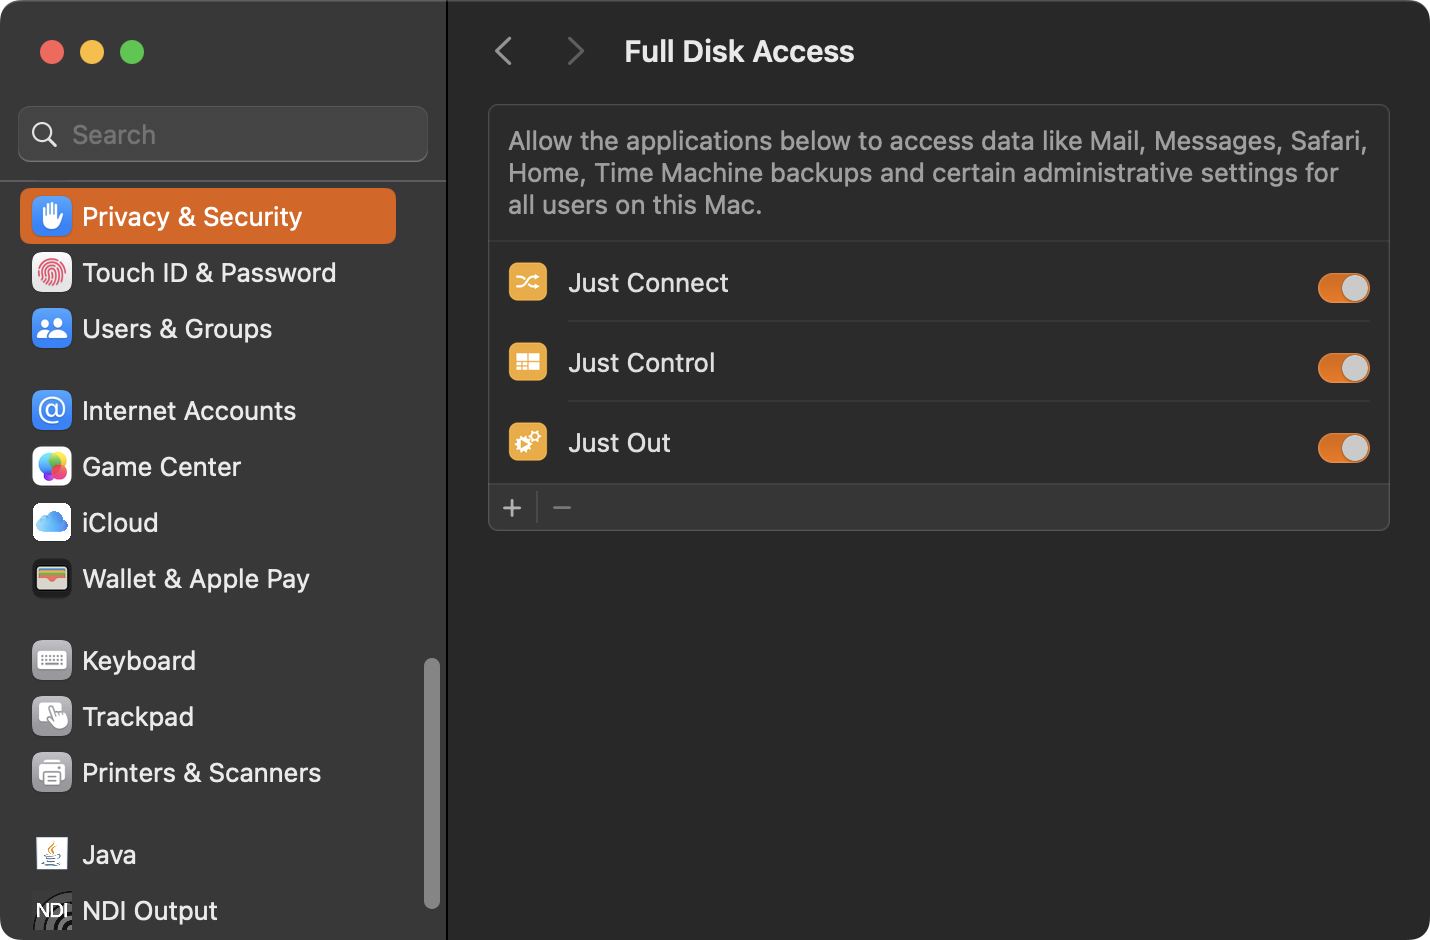This screenshot has width=1430, height=940.
Task: Open Printers & Scanners pane
Action: (x=208, y=772)
